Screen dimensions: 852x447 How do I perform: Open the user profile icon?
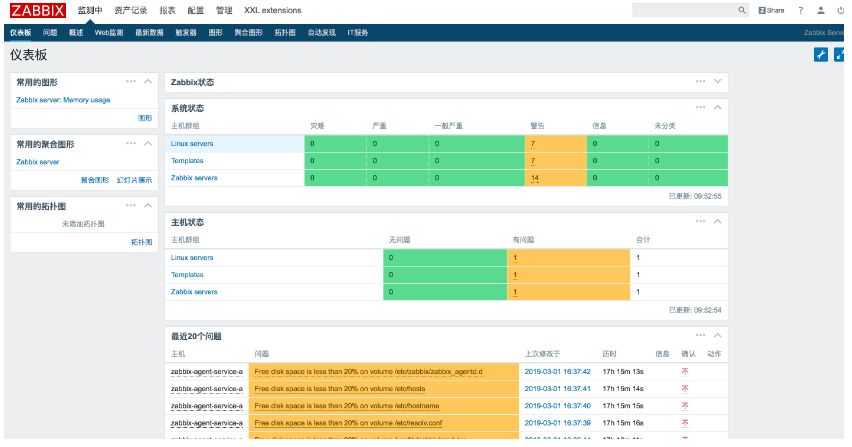[821, 10]
